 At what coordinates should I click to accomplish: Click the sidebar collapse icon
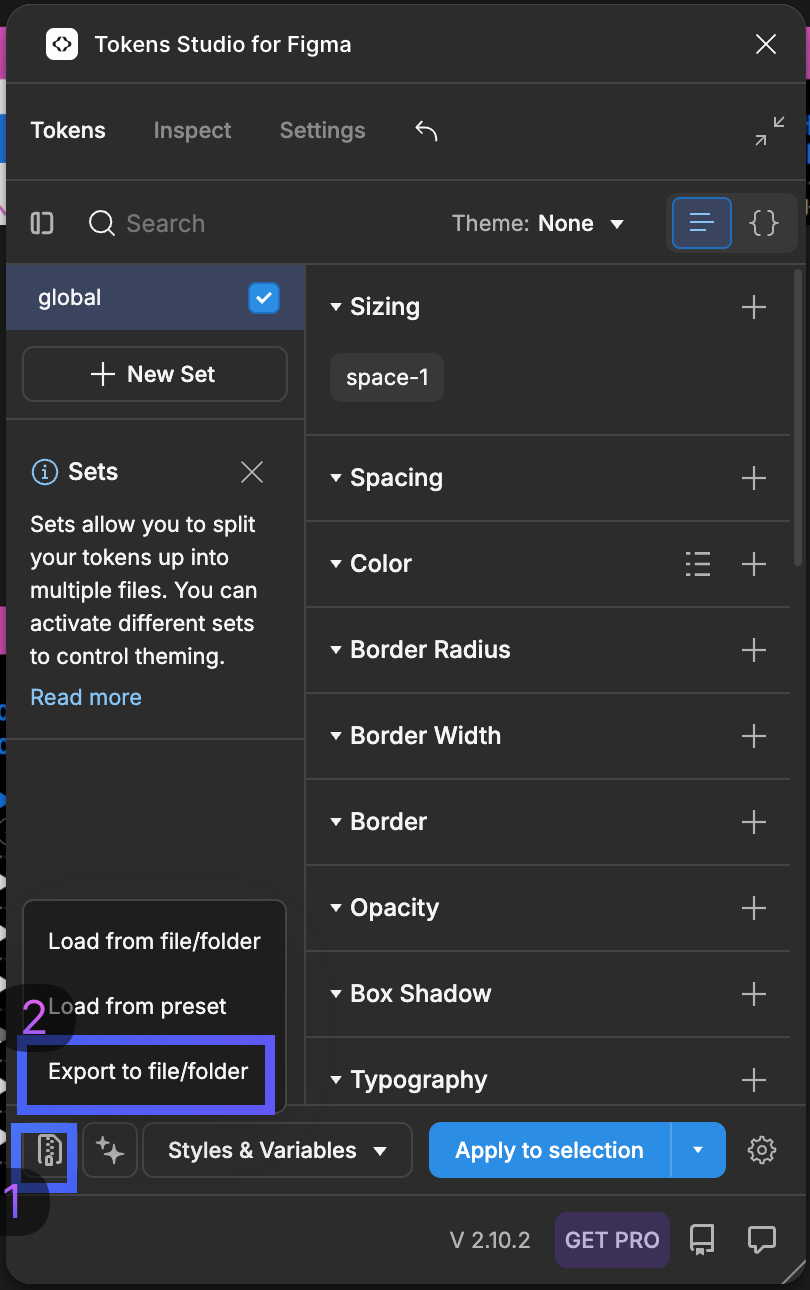pyautogui.click(x=42, y=223)
